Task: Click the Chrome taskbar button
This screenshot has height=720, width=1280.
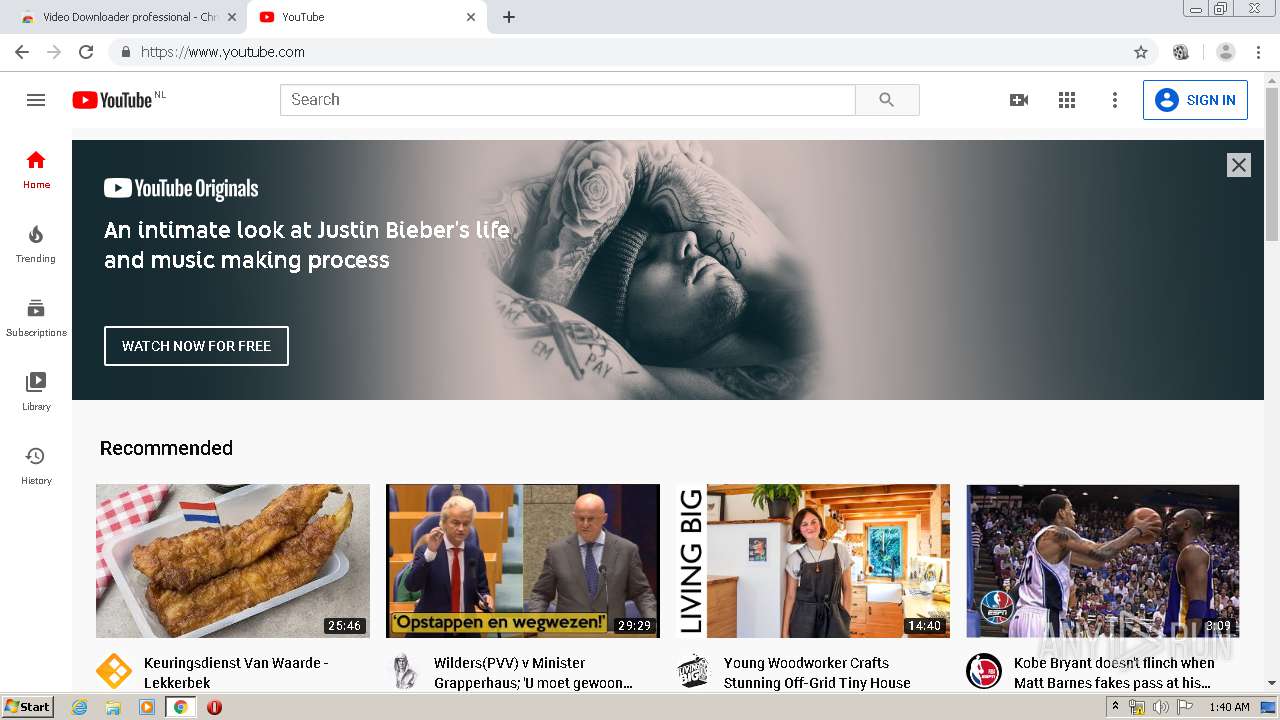Action: [181, 707]
